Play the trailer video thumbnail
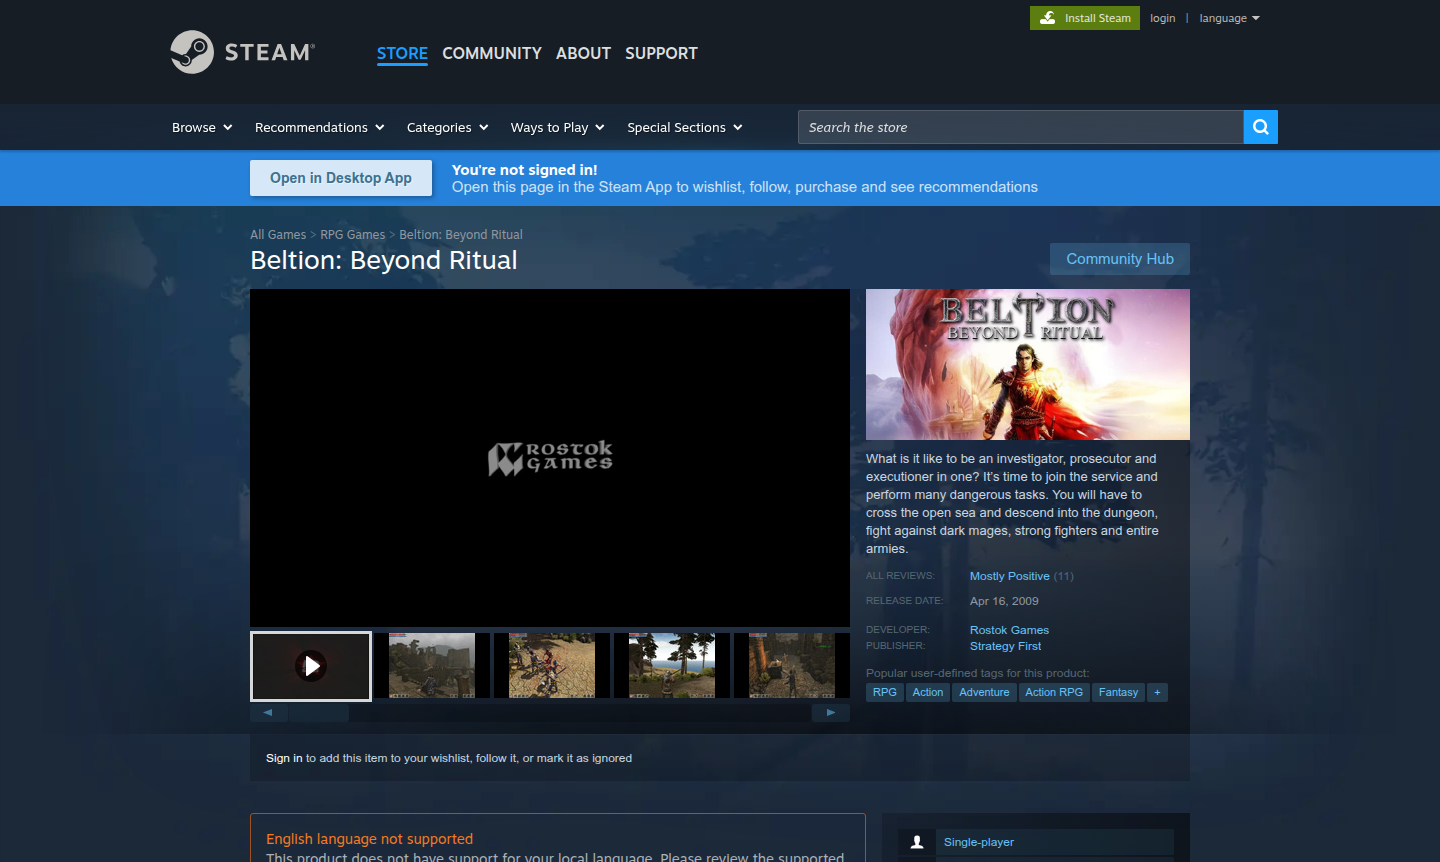 point(311,666)
